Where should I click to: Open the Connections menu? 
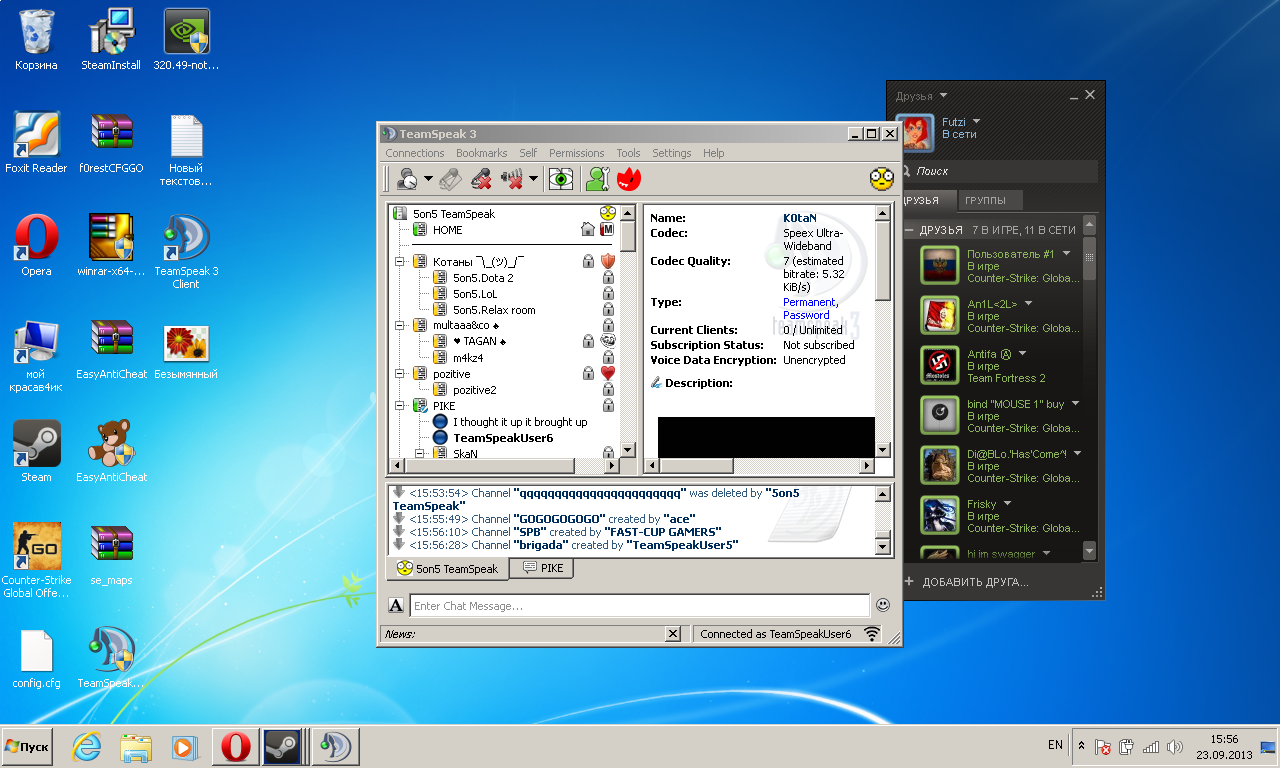[415, 153]
